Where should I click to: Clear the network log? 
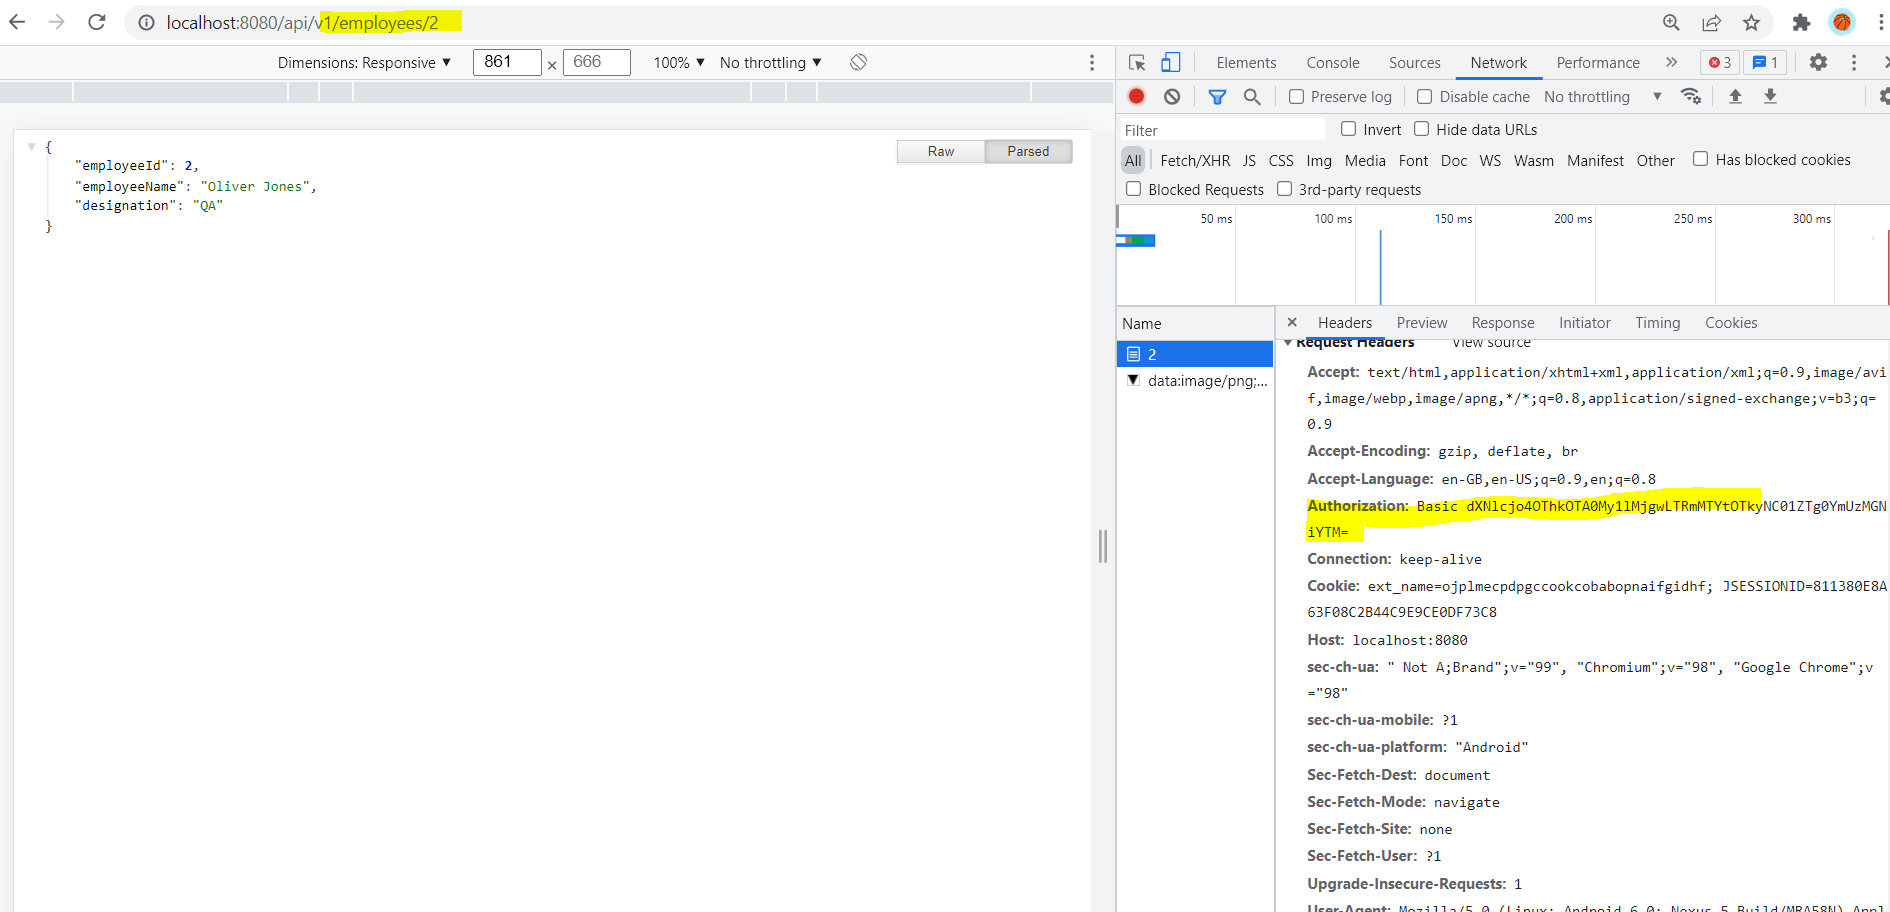point(1172,96)
